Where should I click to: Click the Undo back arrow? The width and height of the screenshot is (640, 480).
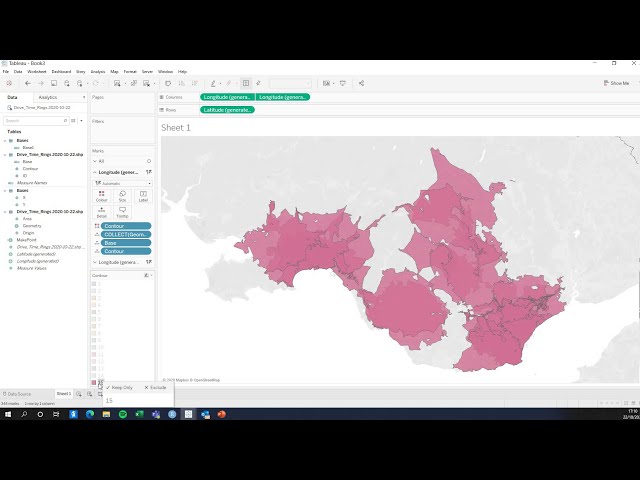[x=28, y=83]
